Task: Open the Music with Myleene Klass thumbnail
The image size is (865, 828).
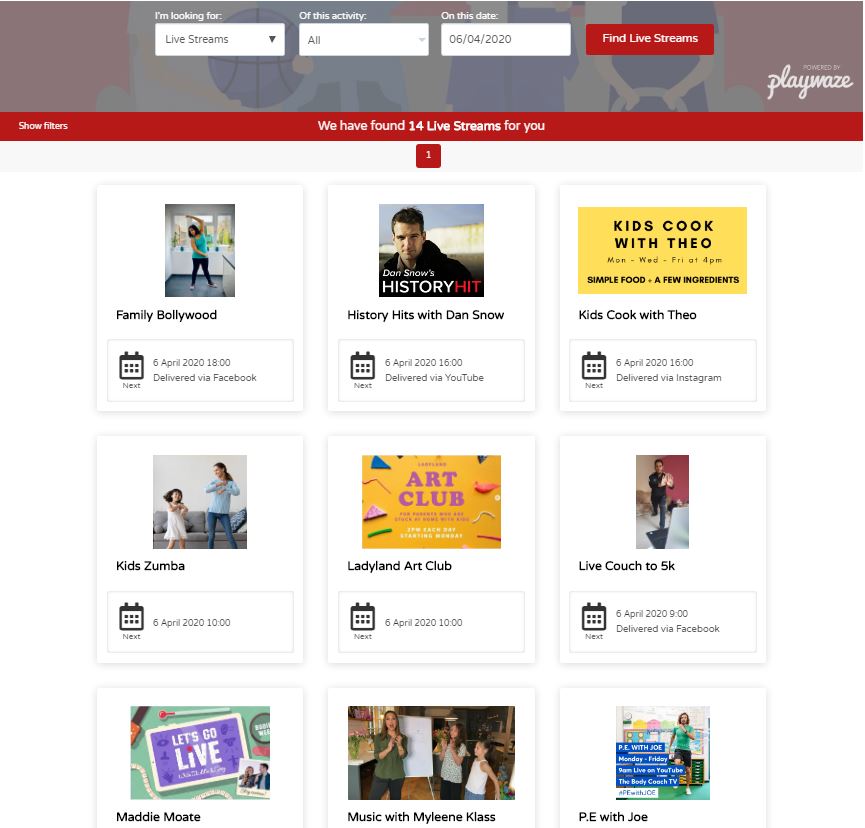Action: click(x=431, y=752)
